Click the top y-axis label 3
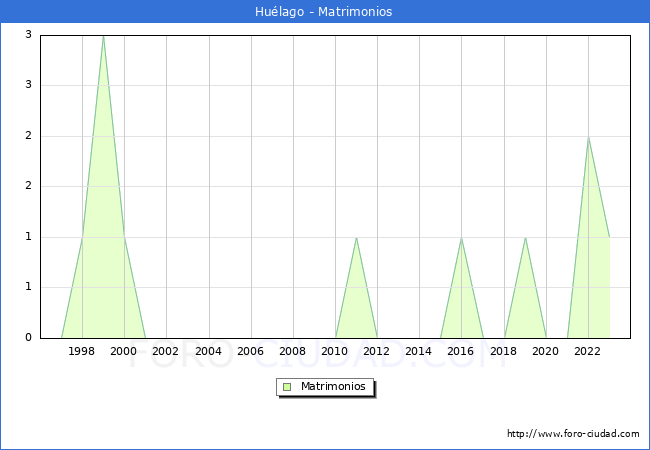This screenshot has height=450, width=650. tap(28, 35)
